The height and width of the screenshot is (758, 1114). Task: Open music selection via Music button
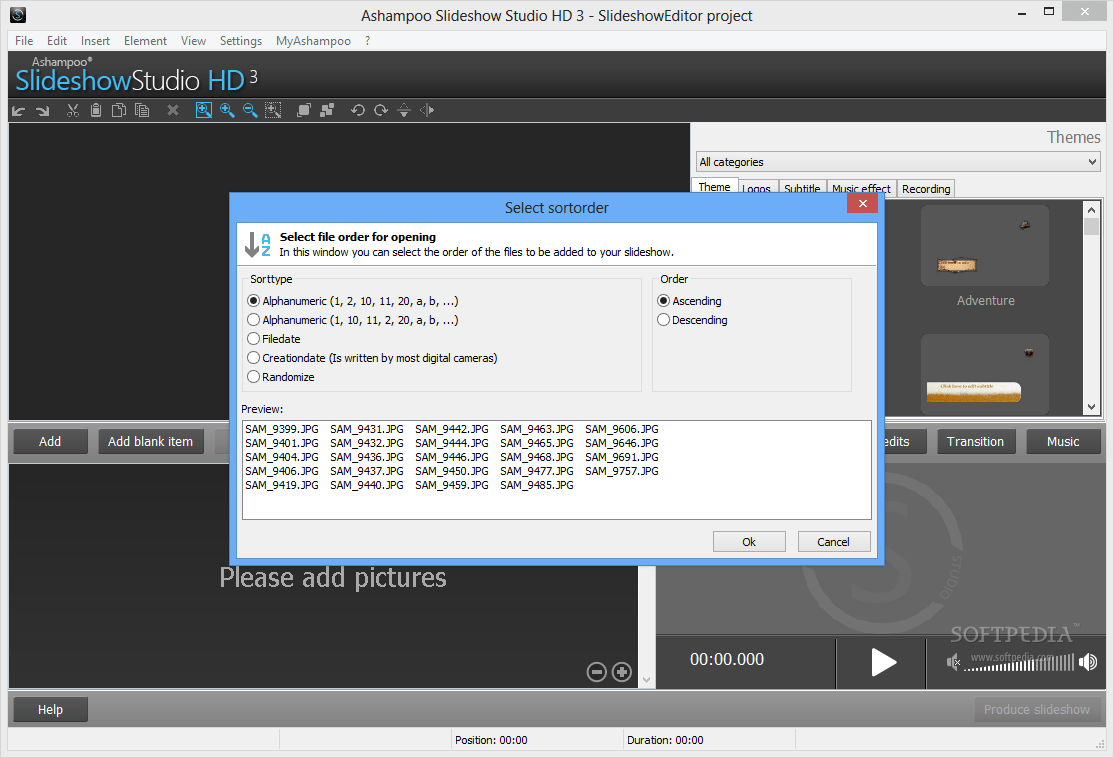pyautogui.click(x=1063, y=441)
